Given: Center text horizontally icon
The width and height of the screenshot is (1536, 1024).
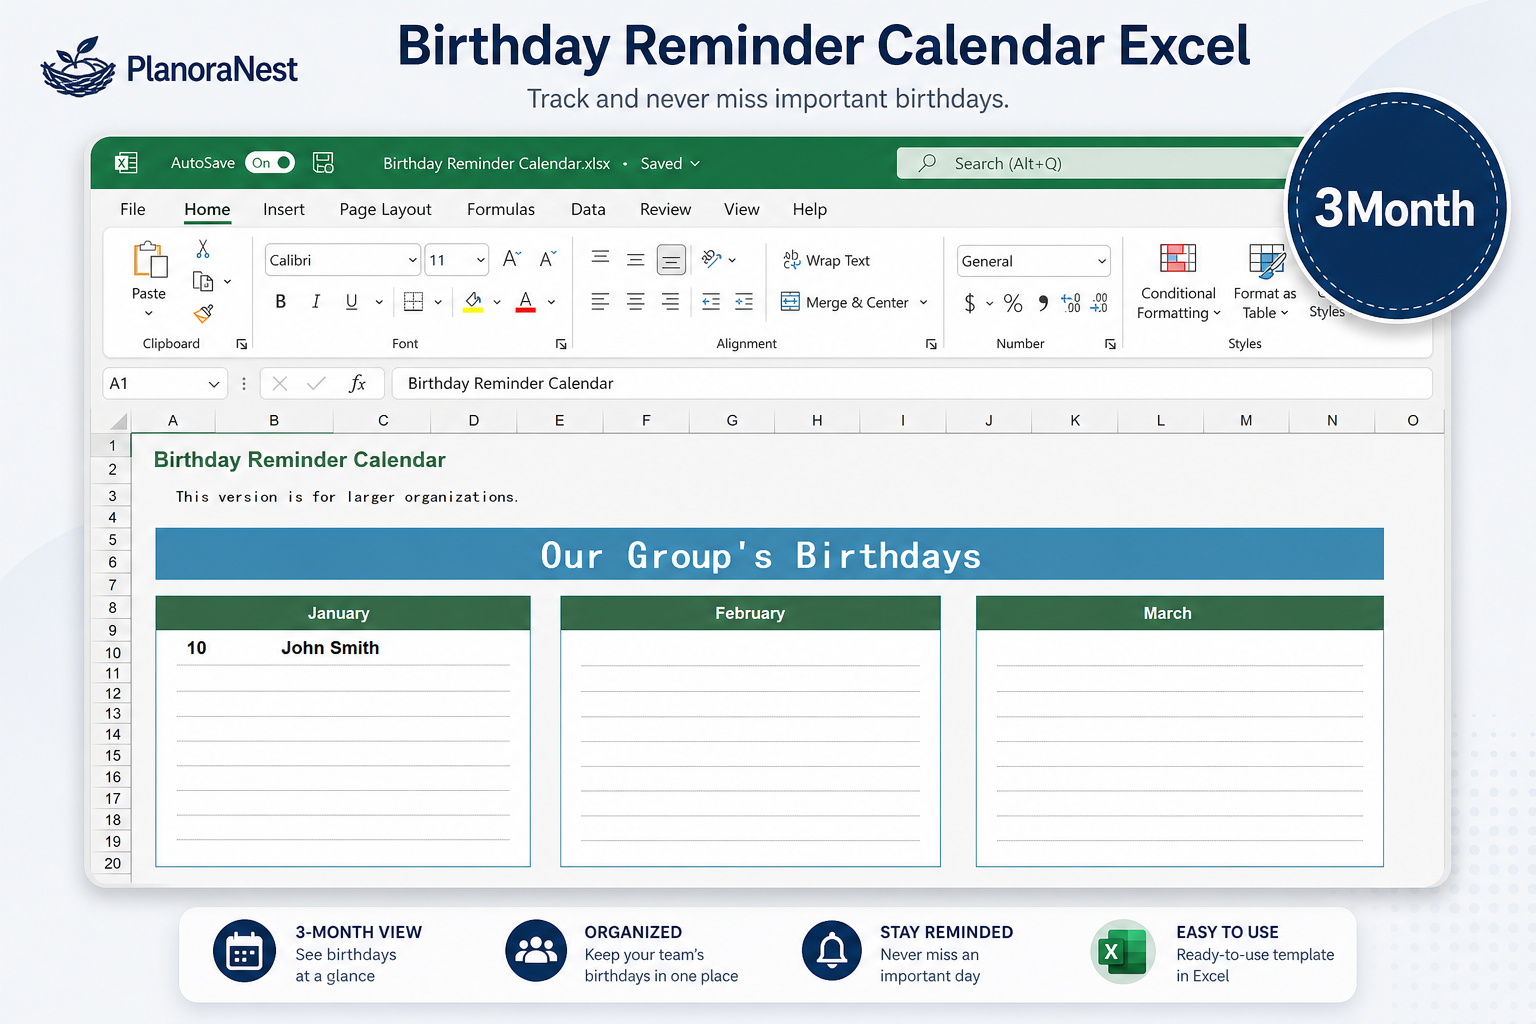Looking at the screenshot, I should pyautogui.click(x=635, y=301).
